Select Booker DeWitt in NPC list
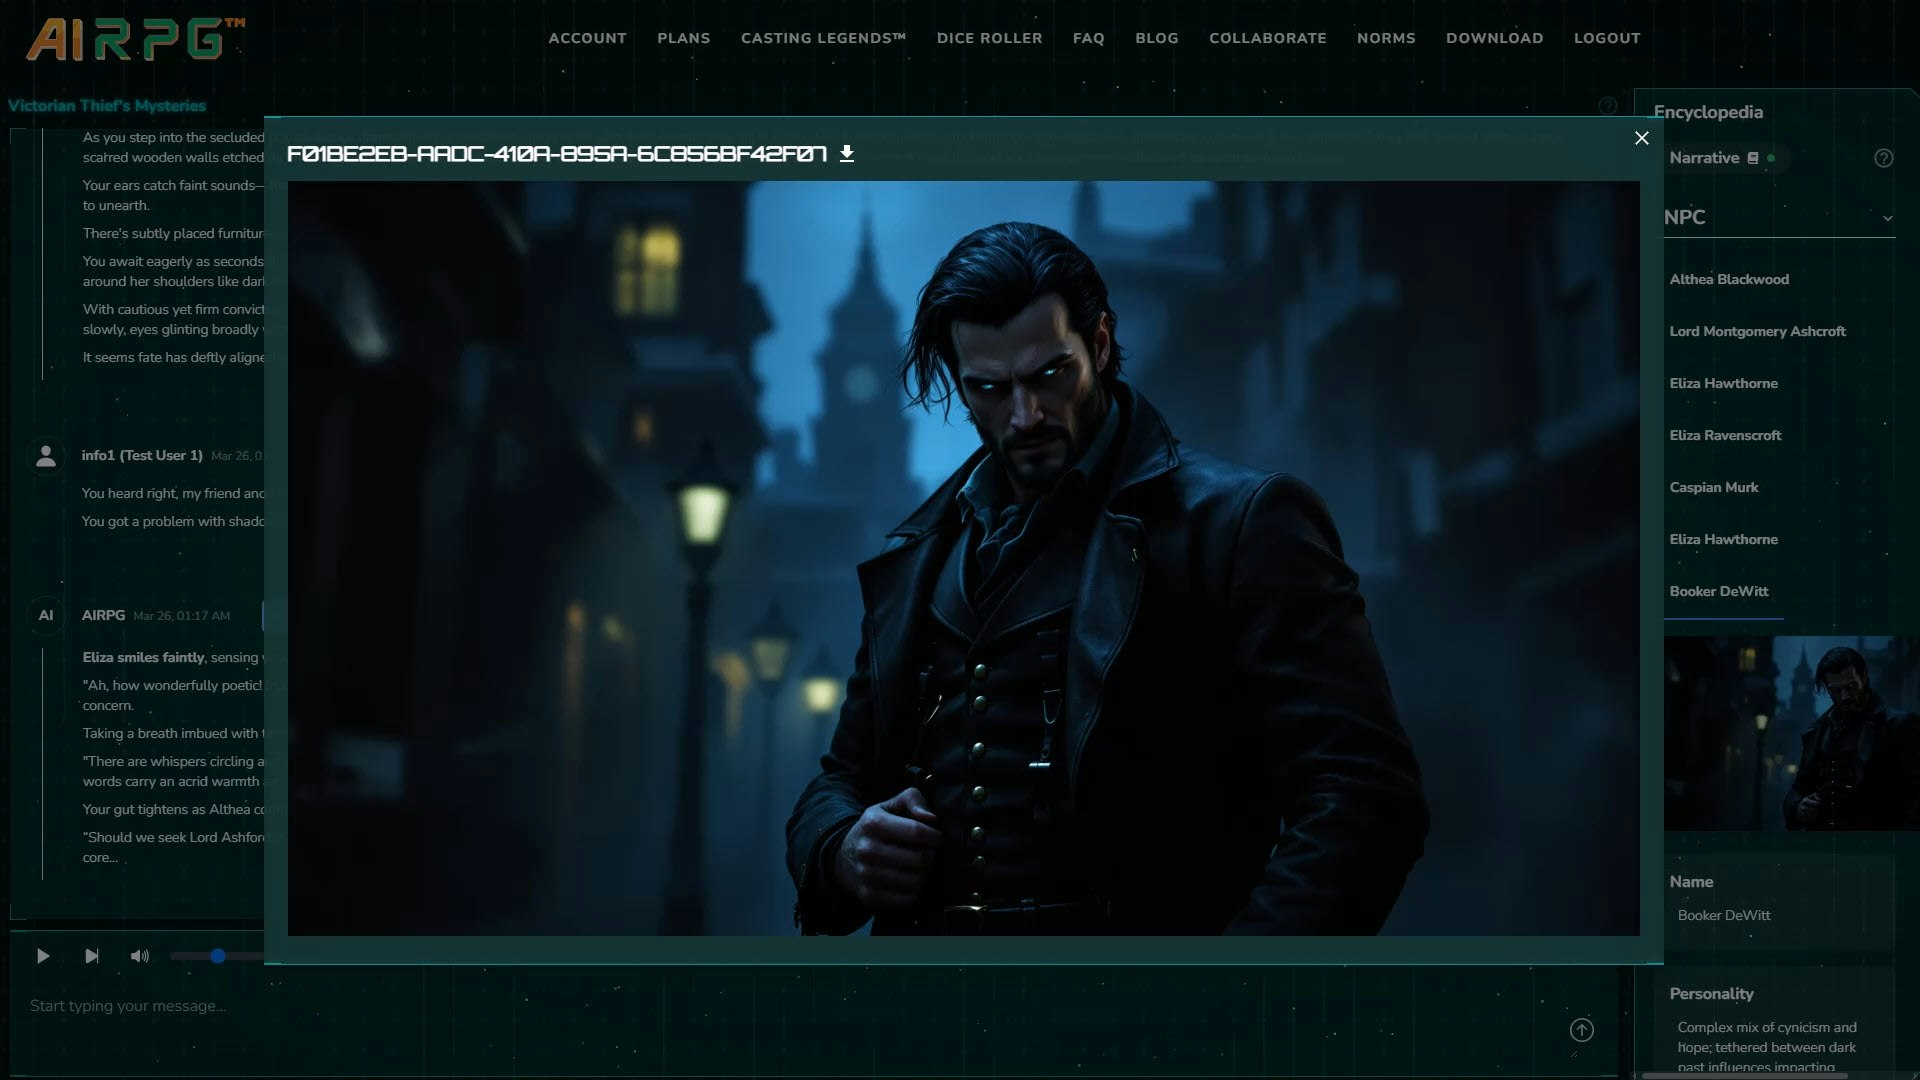Screen dimensions: 1920x1080 [1718, 591]
